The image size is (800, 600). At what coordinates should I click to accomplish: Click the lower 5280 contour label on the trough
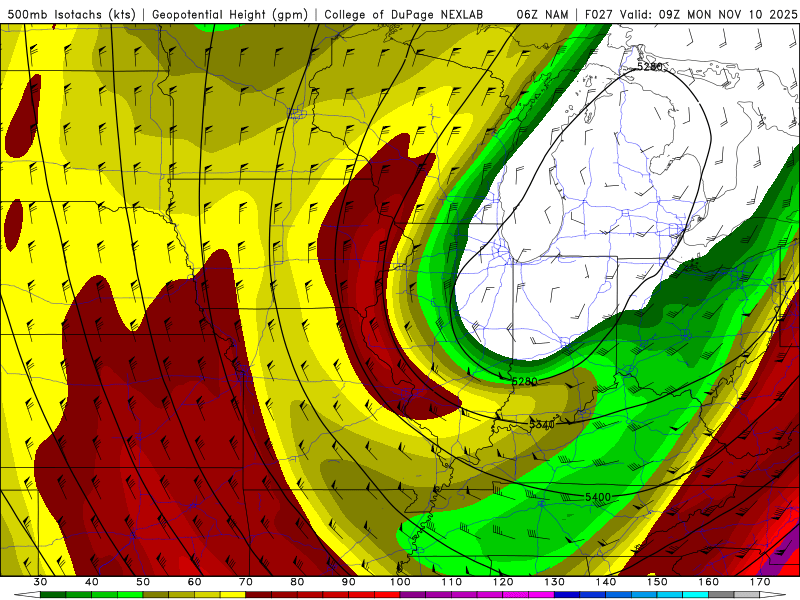(524, 381)
